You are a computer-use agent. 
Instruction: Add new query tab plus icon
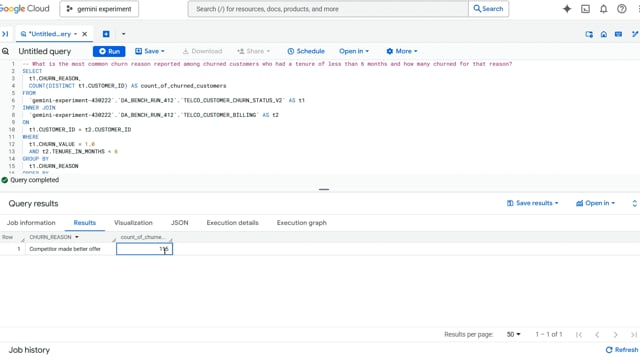[x=106, y=34]
